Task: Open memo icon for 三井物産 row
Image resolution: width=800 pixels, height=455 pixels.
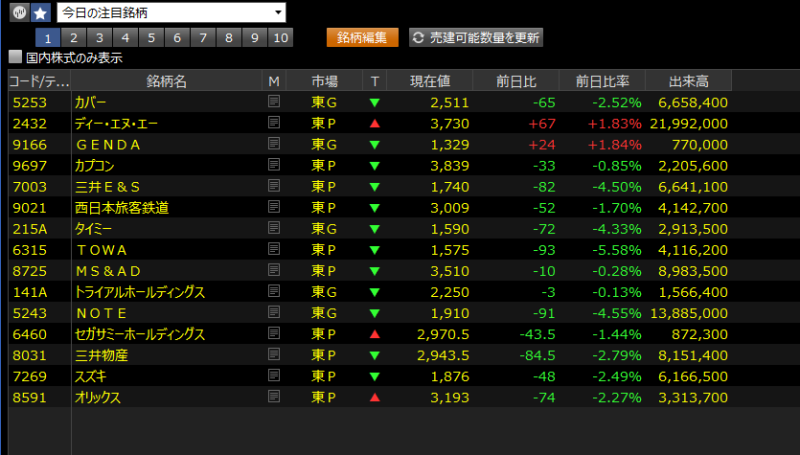Action: coord(274,355)
